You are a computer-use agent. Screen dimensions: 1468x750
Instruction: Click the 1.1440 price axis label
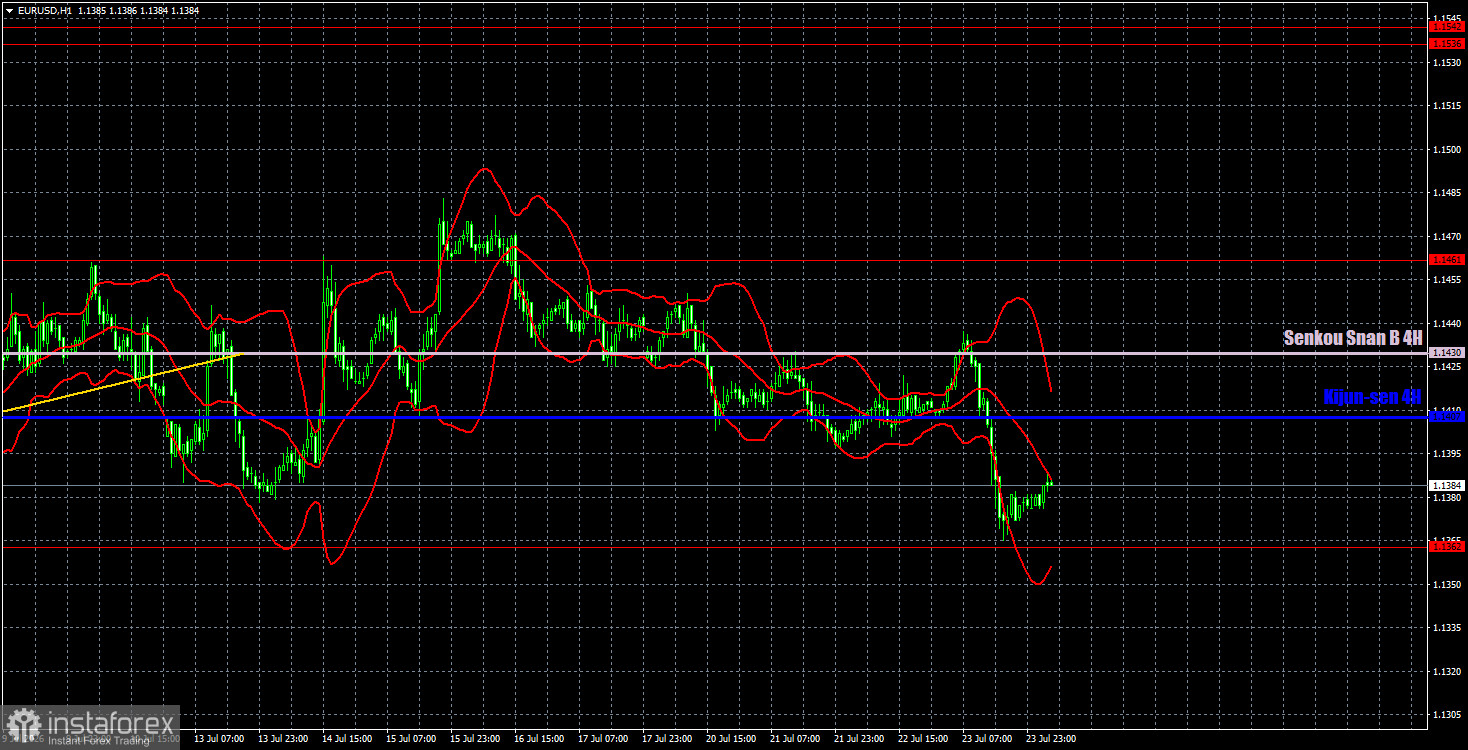(x=1447, y=324)
